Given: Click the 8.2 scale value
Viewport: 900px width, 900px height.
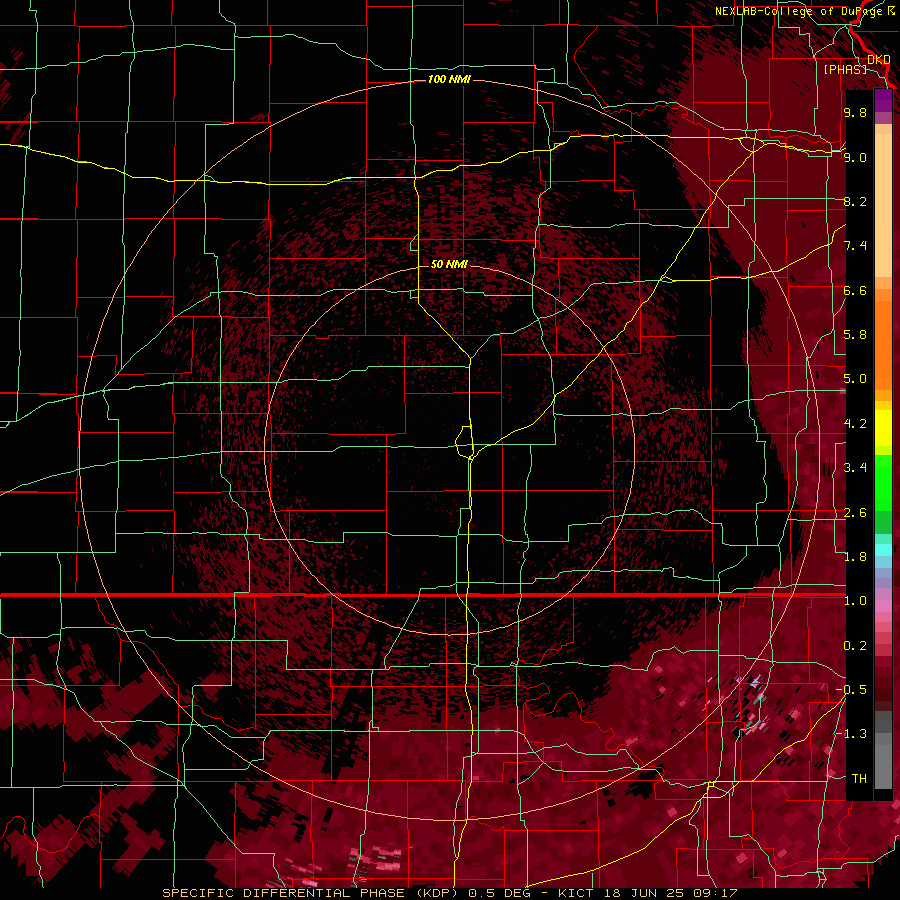Looking at the screenshot, I should pos(855,201).
